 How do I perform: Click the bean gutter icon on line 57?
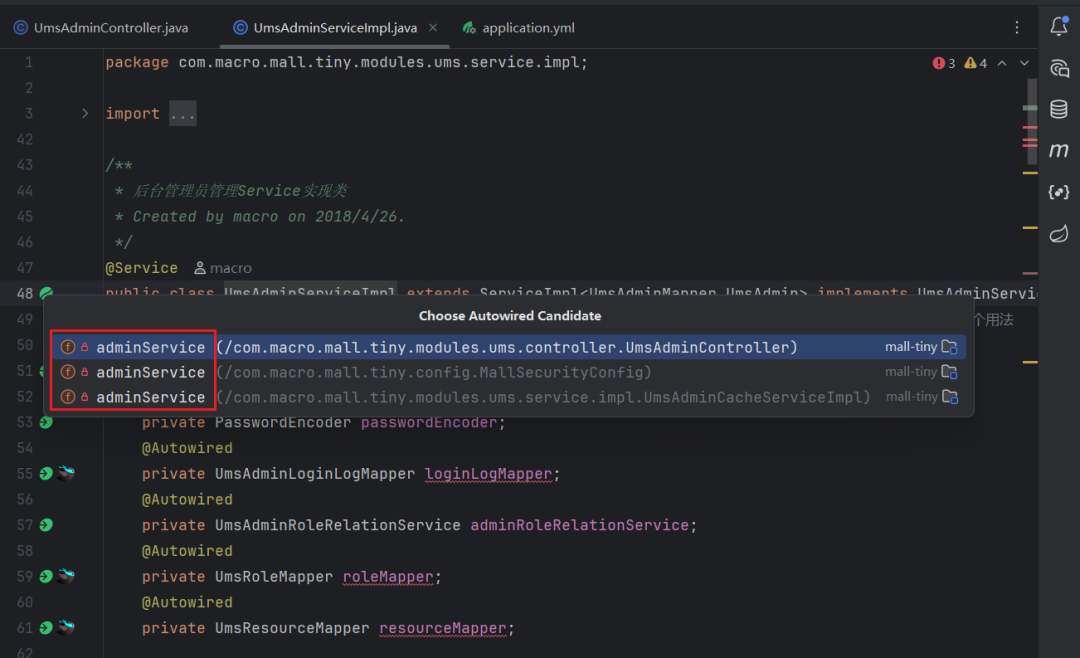pyautogui.click(x=46, y=525)
